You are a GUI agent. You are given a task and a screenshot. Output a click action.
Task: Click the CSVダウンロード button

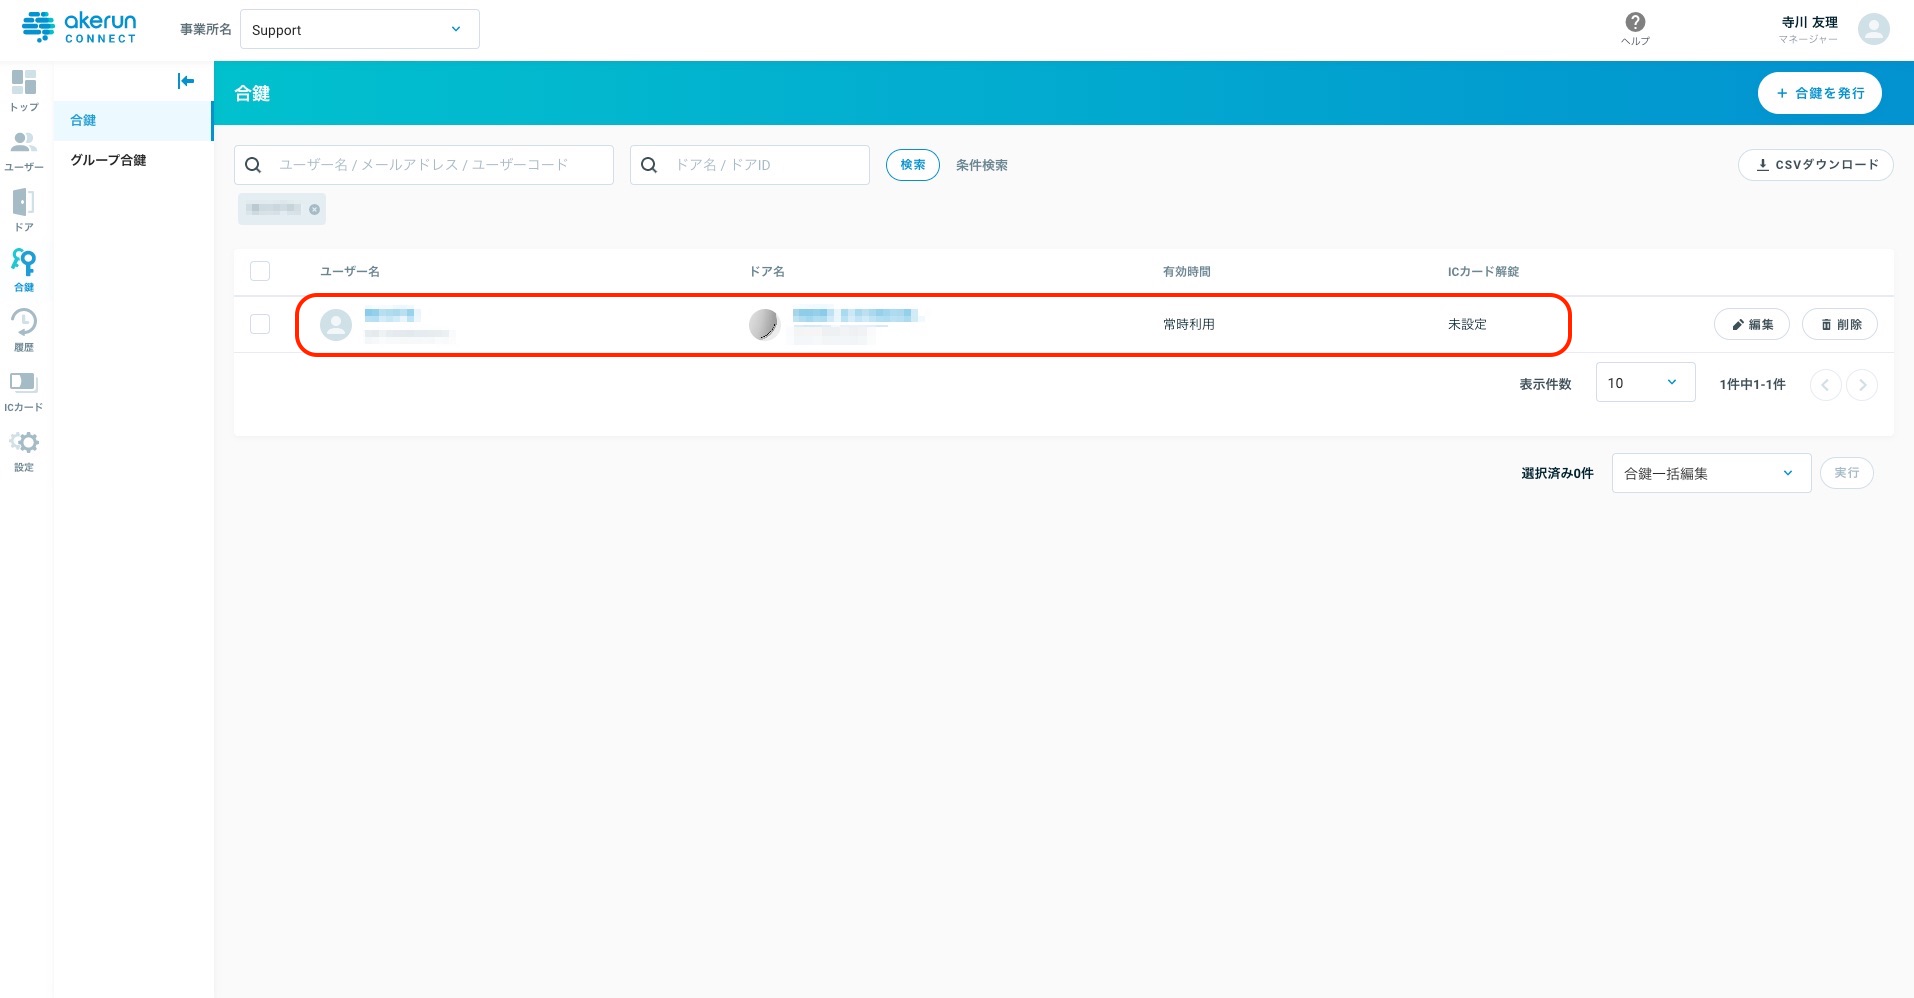(x=1815, y=165)
